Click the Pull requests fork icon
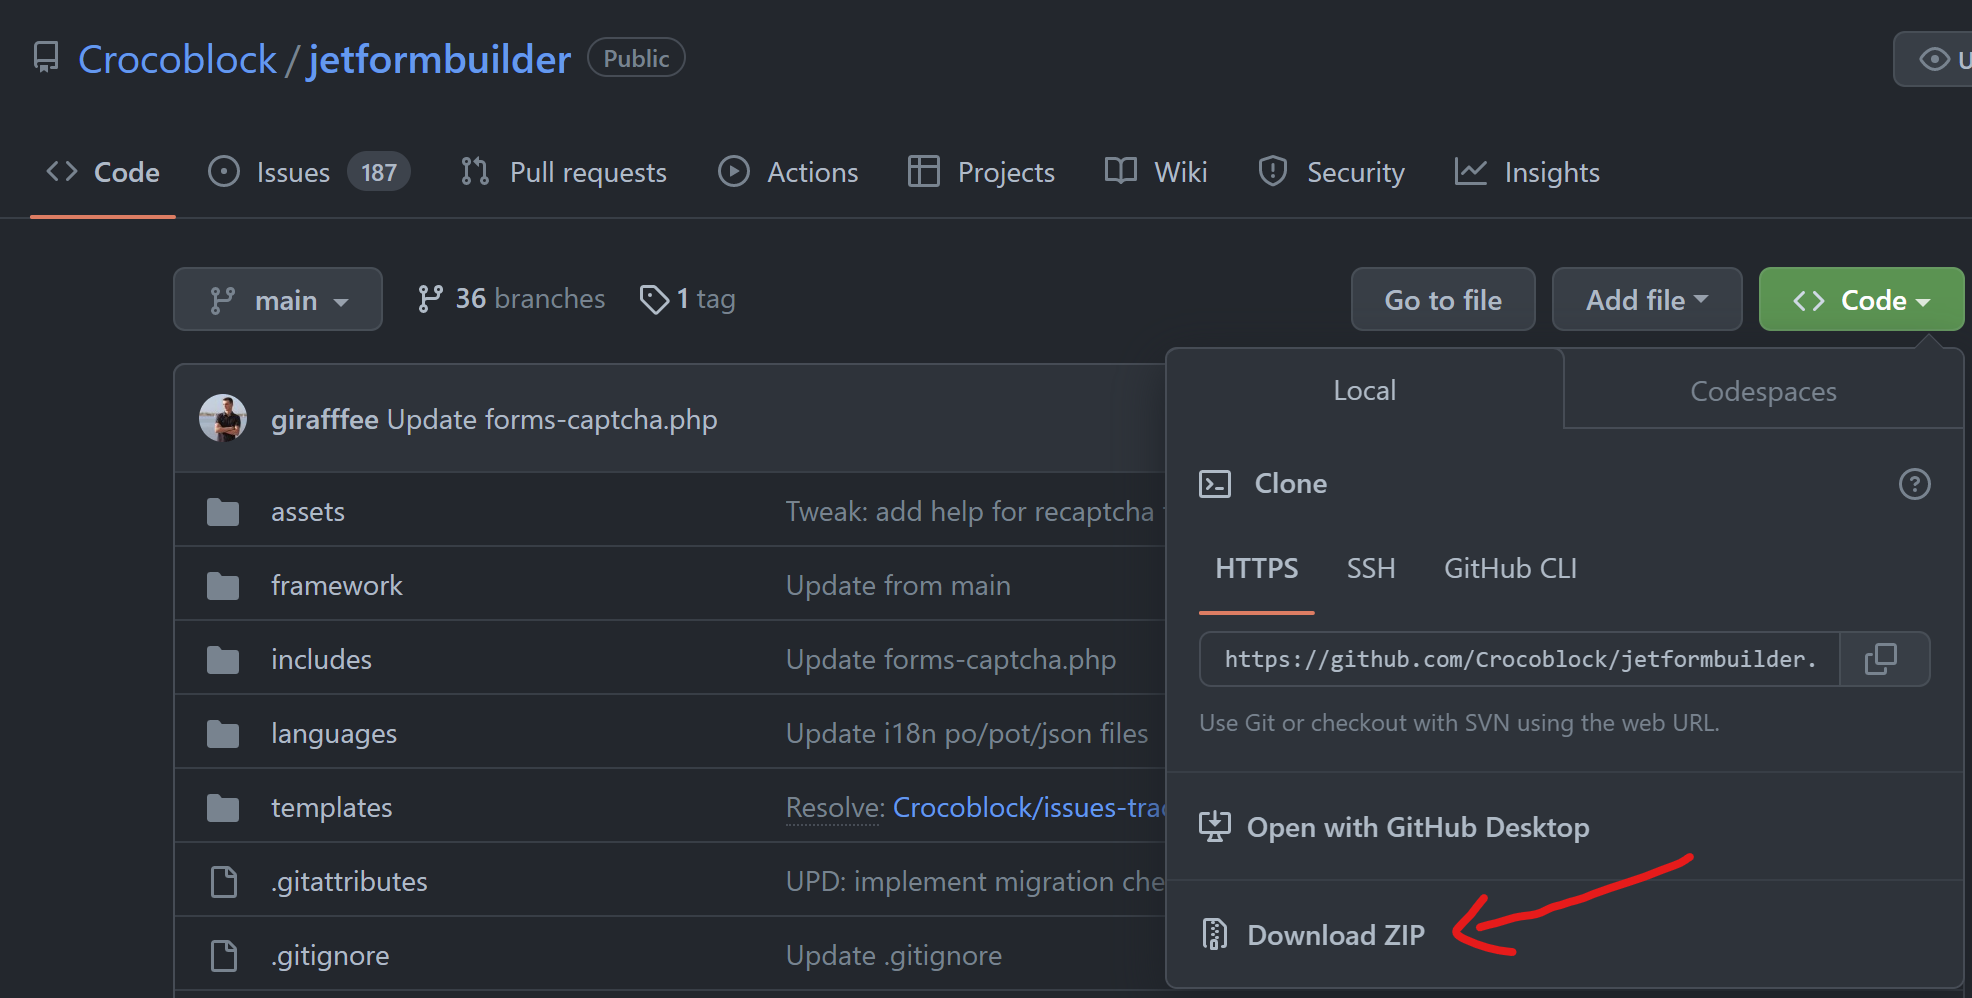The height and width of the screenshot is (998, 1972). pyautogui.click(x=473, y=171)
